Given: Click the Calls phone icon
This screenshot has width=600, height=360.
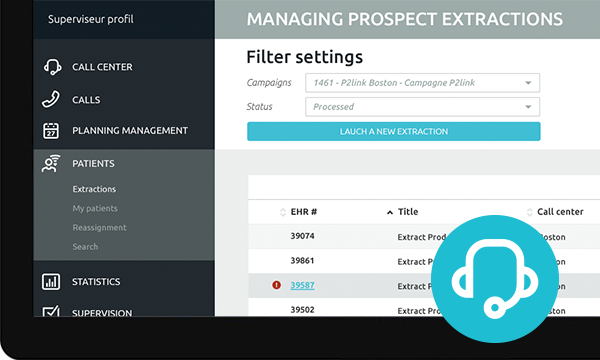Looking at the screenshot, I should (x=51, y=99).
